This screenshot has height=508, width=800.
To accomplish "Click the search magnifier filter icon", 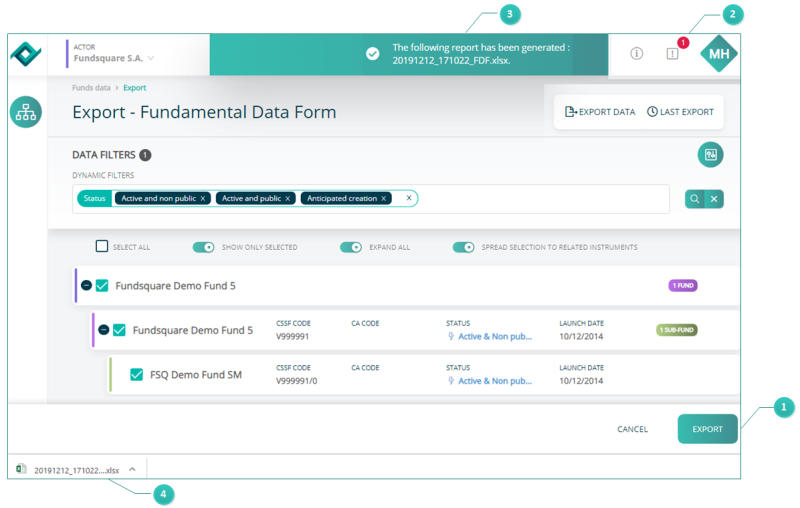I will (x=694, y=199).
